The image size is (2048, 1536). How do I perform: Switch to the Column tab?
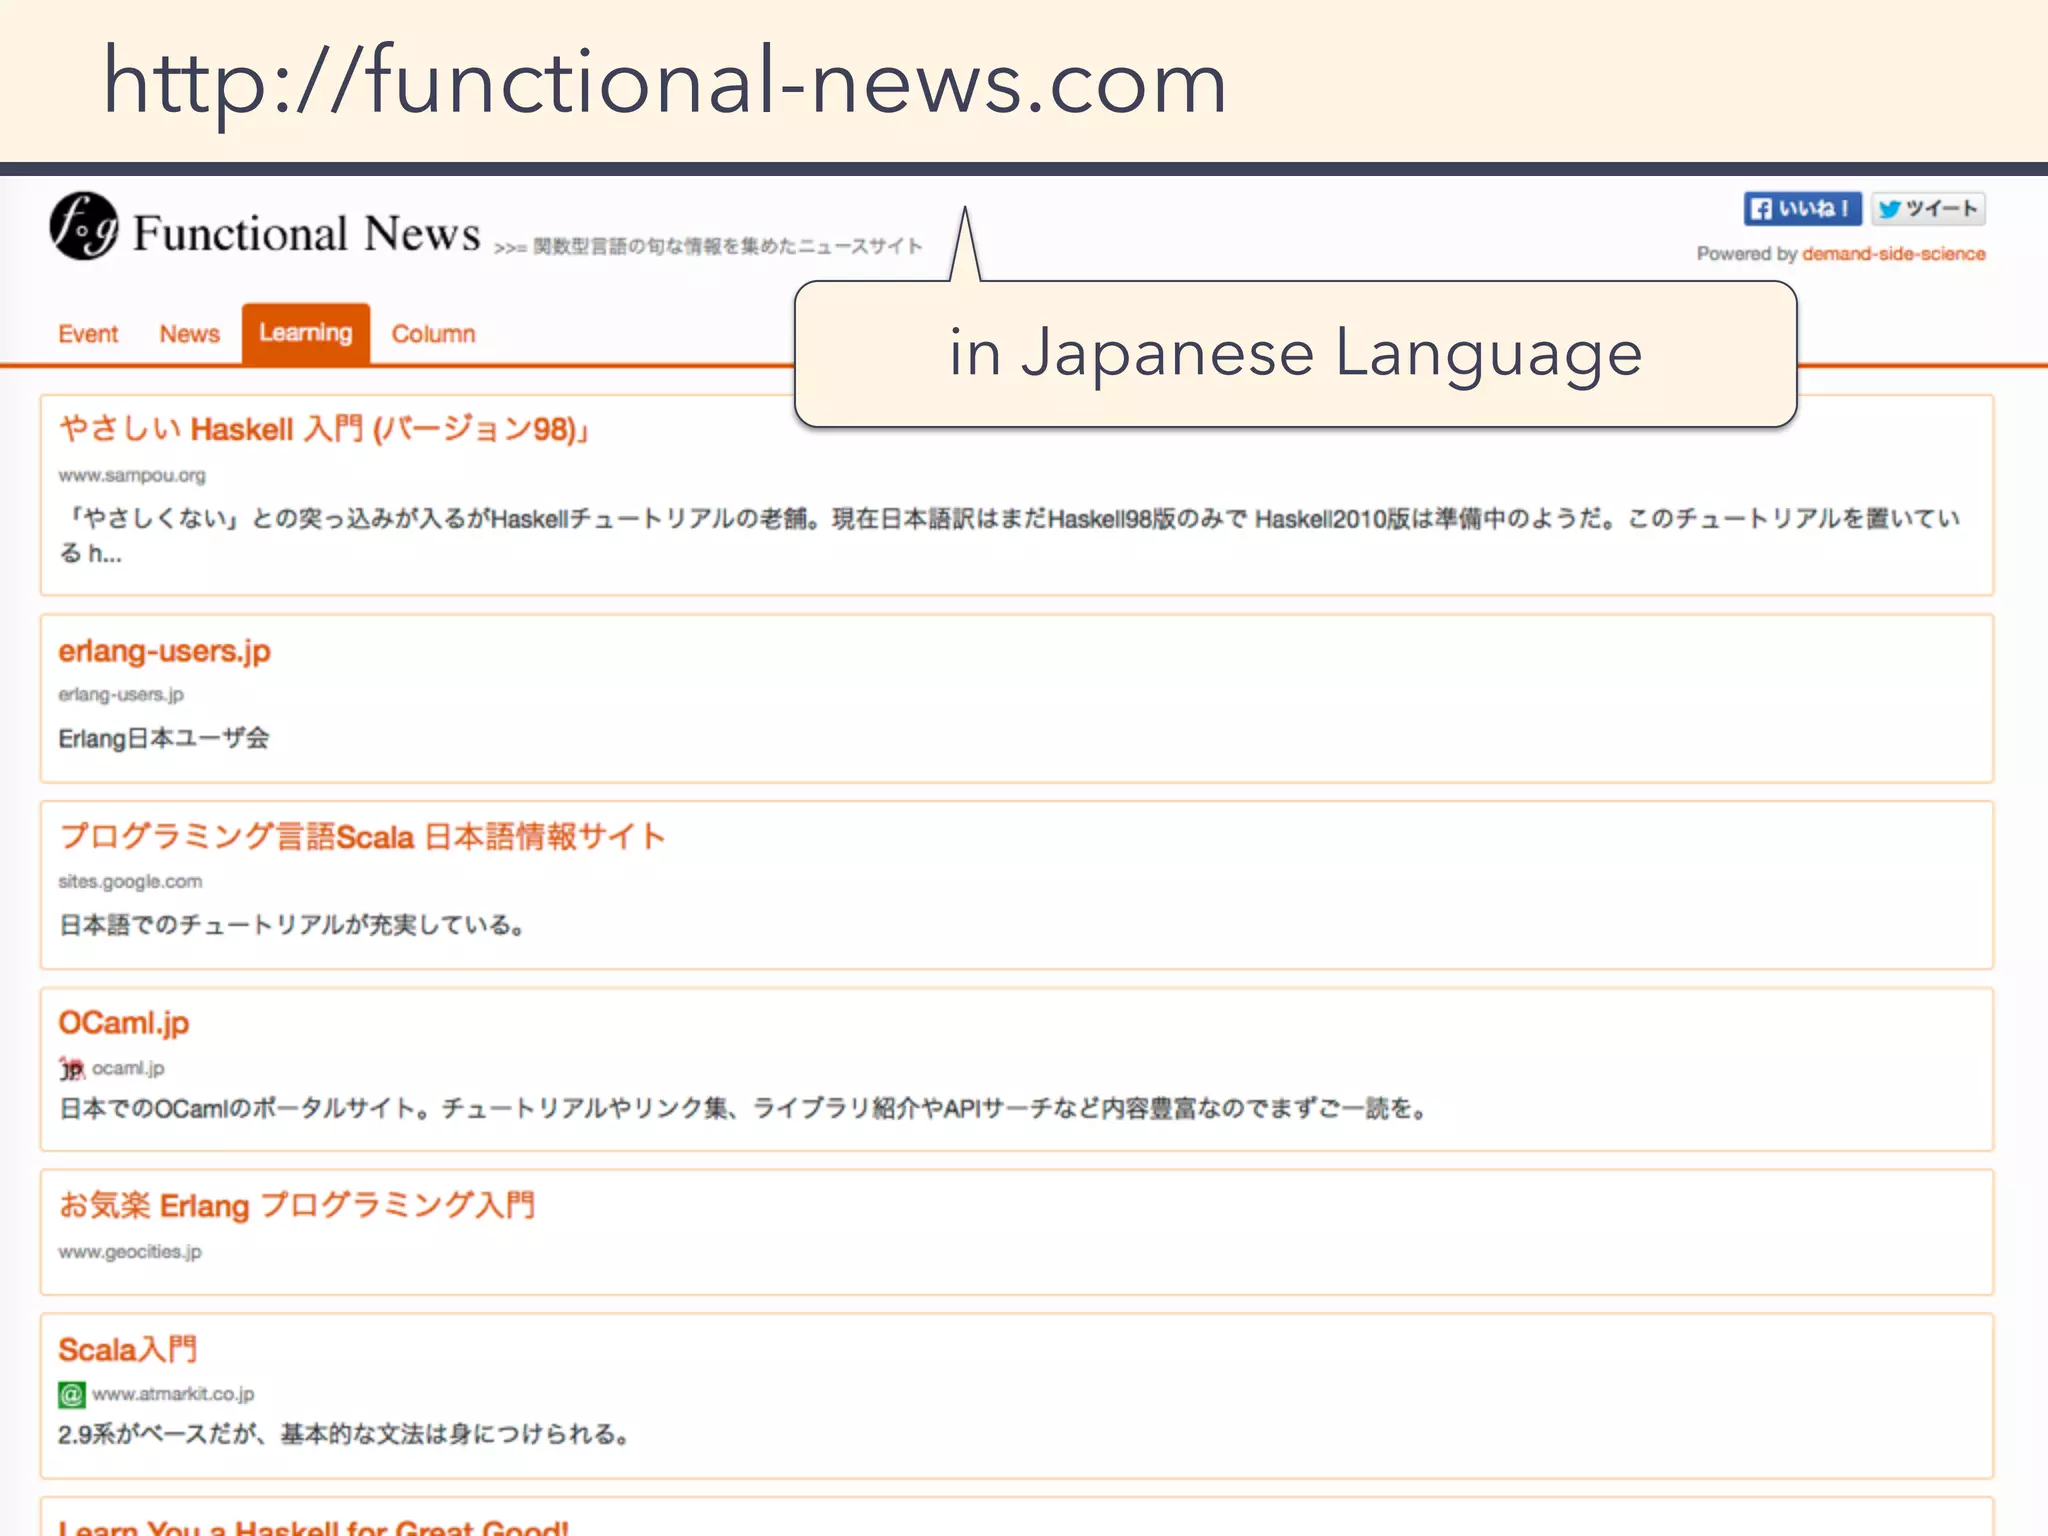click(x=433, y=334)
